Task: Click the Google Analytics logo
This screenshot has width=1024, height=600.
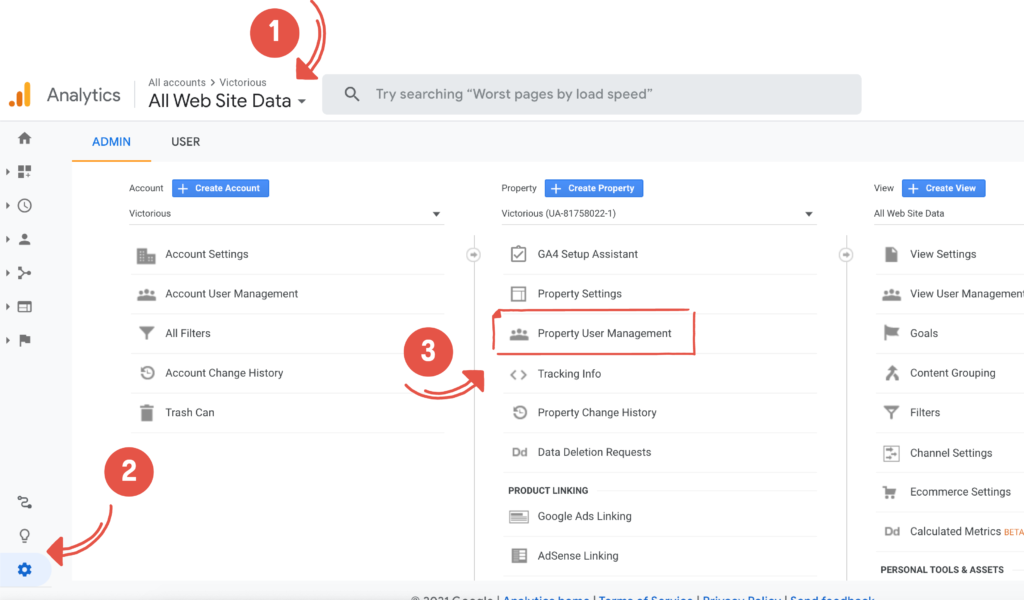Action: 20,95
